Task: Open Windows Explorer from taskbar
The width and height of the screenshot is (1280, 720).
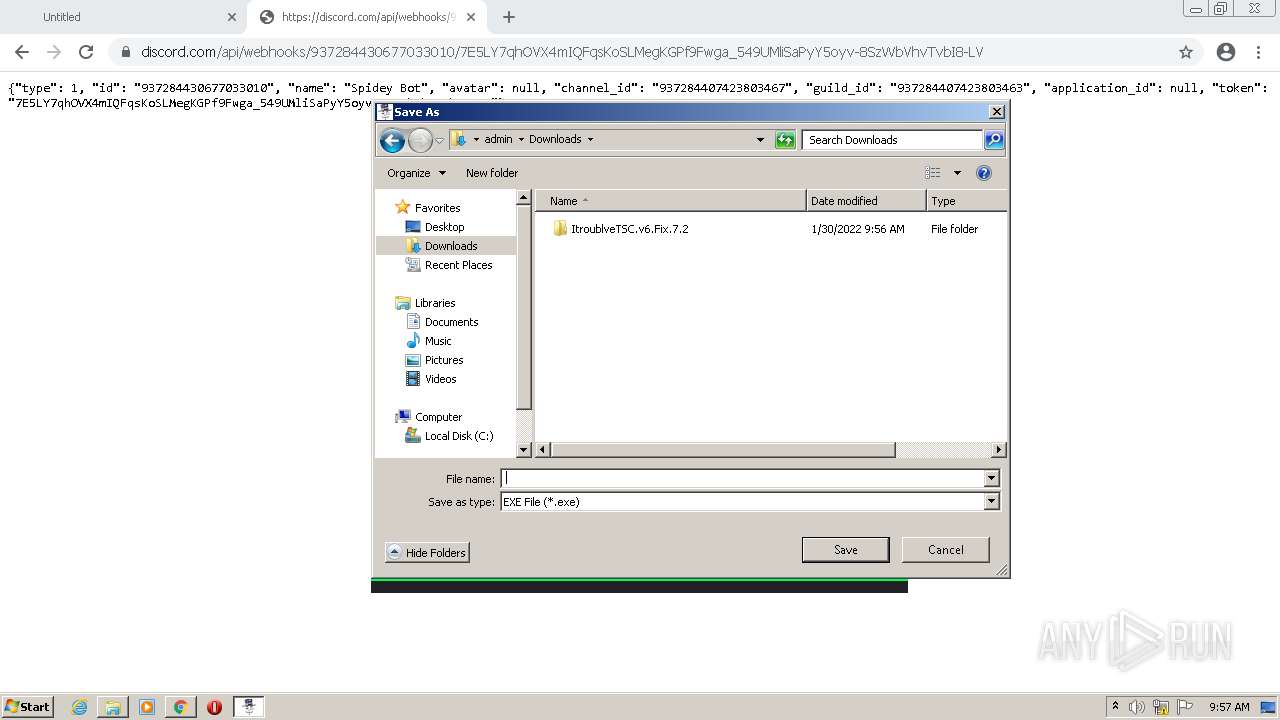Action: [x=113, y=707]
